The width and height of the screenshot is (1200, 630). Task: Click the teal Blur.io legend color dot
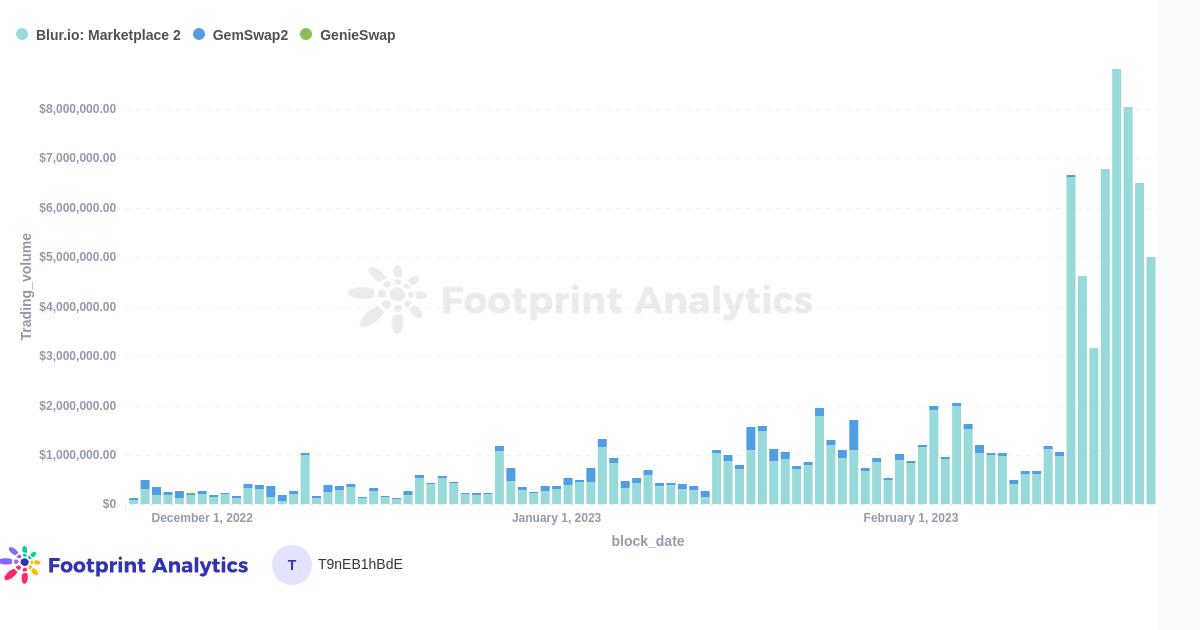point(22,34)
